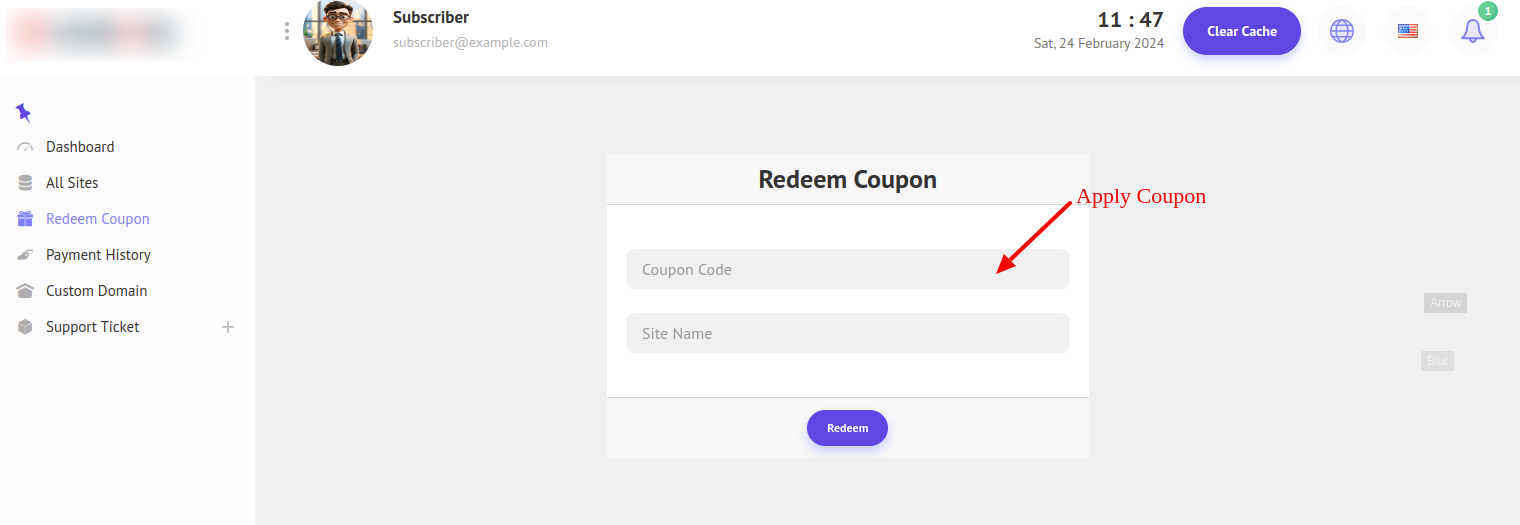Click the pin icon in sidebar

[24, 112]
